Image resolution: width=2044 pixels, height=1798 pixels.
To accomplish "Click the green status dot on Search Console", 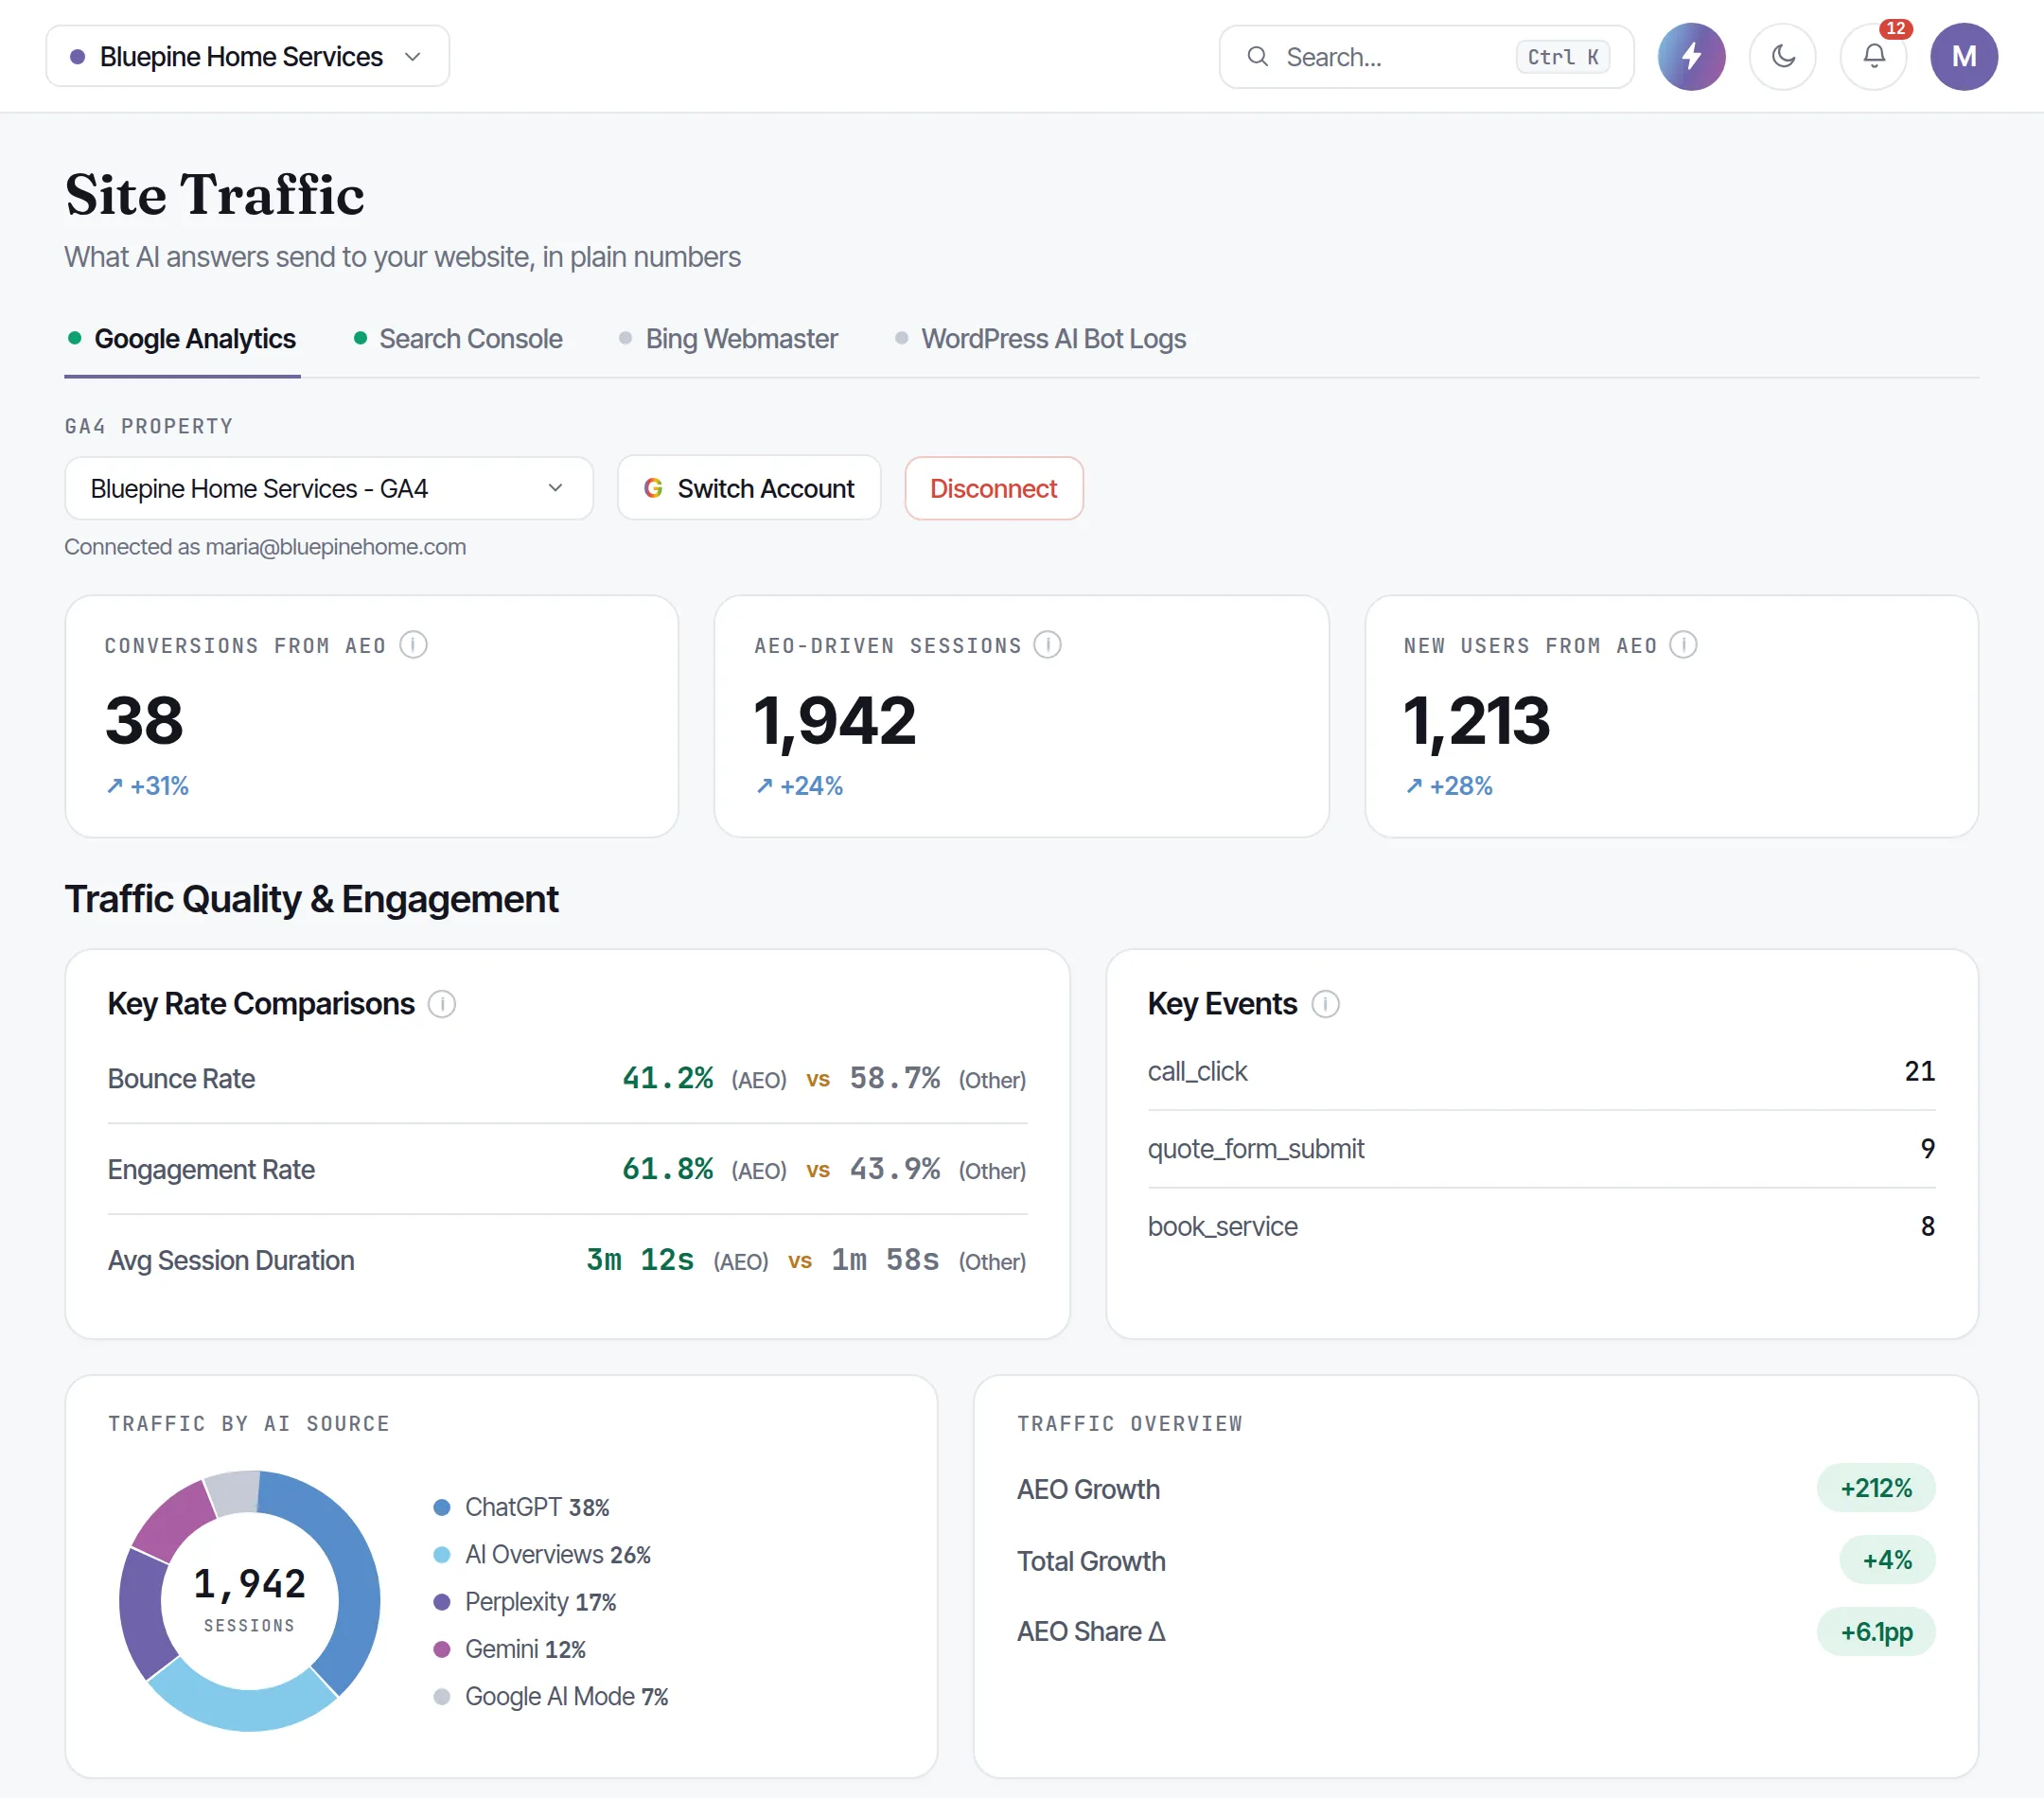I will (360, 338).
